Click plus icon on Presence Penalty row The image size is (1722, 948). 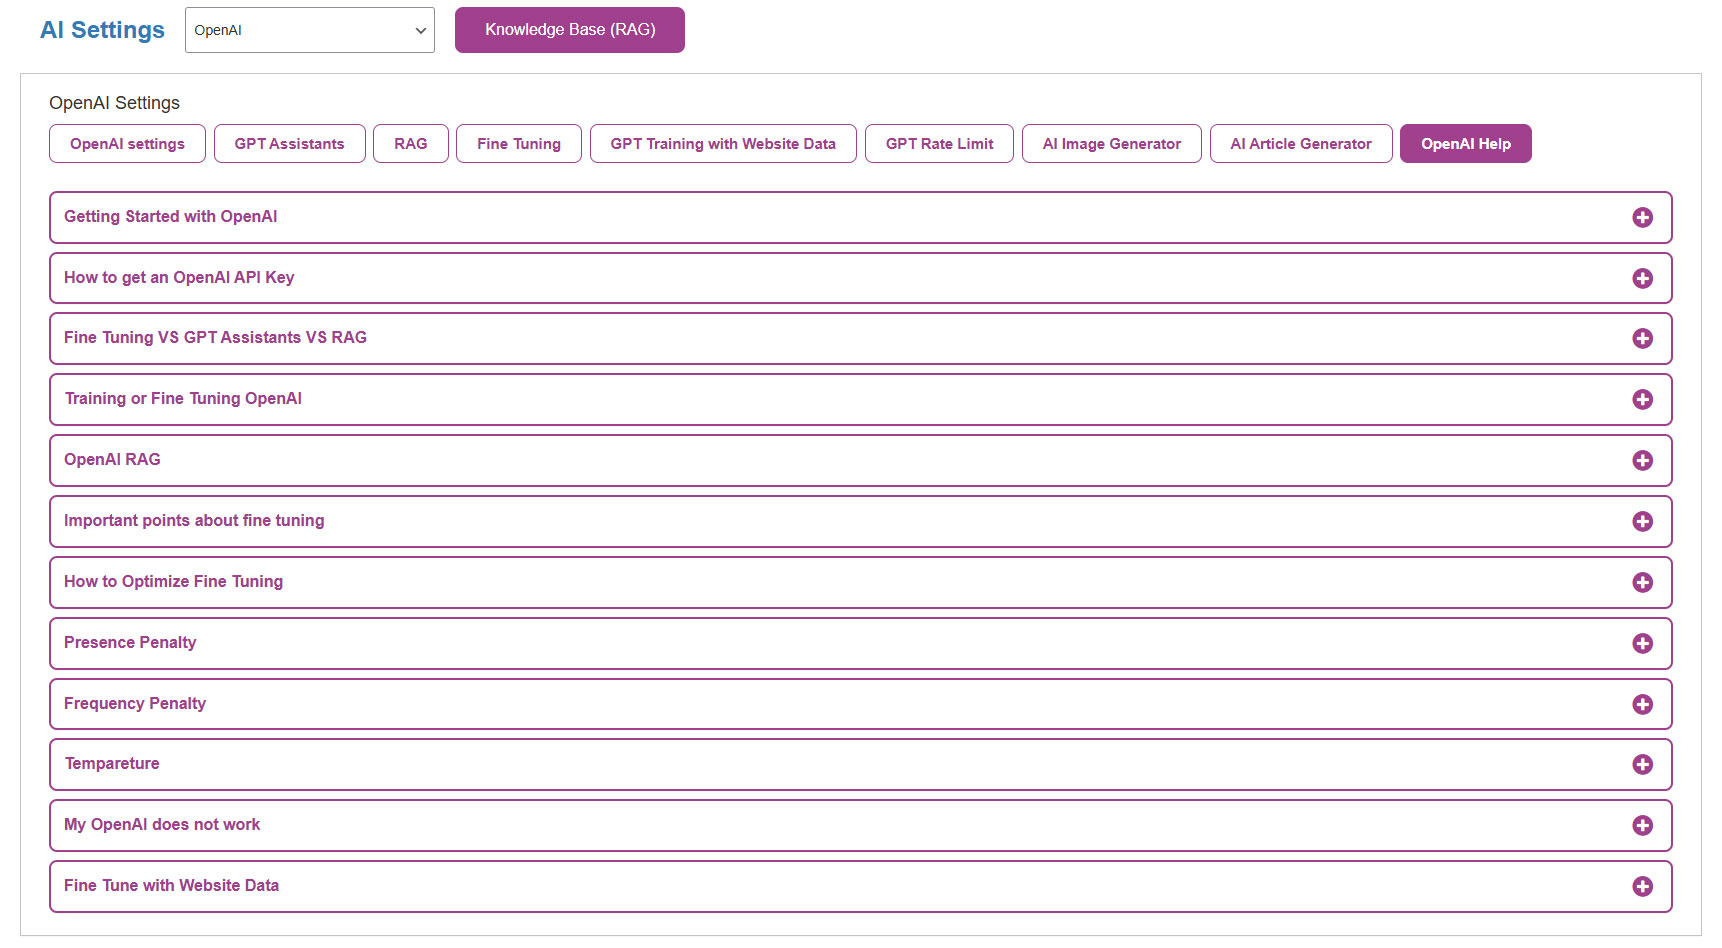click(x=1642, y=644)
